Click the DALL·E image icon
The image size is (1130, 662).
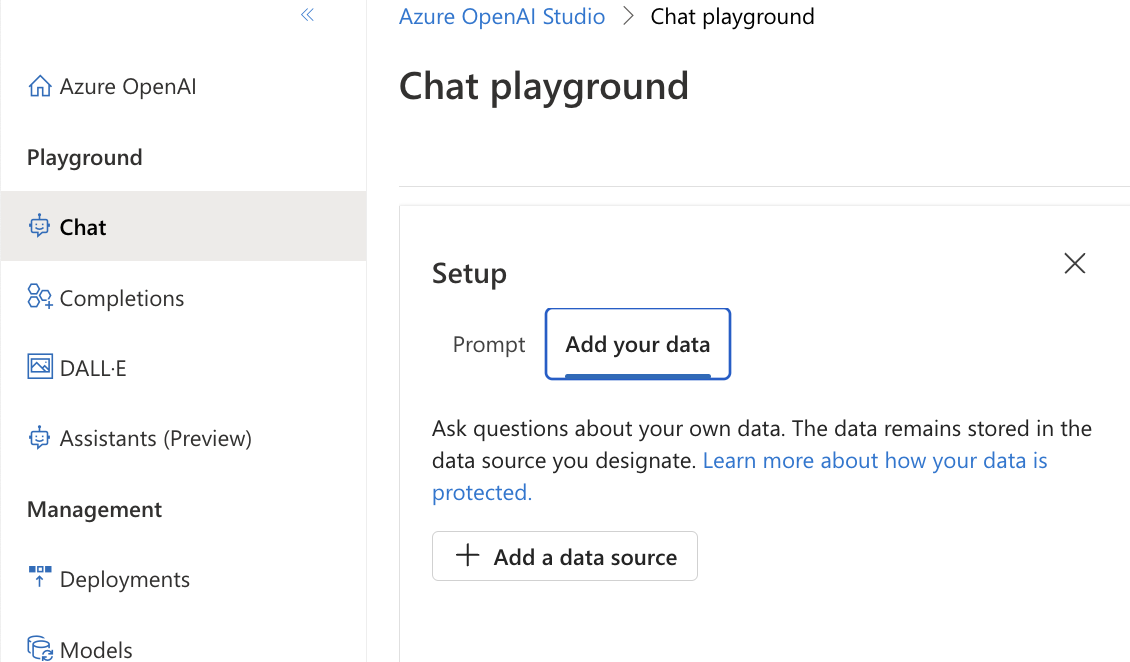tap(40, 367)
